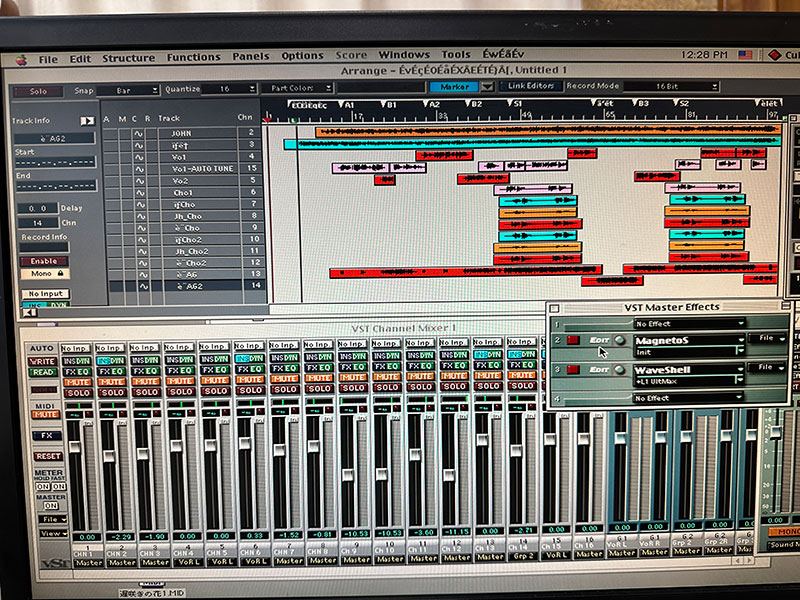Open the Options menu
Screen dimensions: 800x600
coord(303,56)
